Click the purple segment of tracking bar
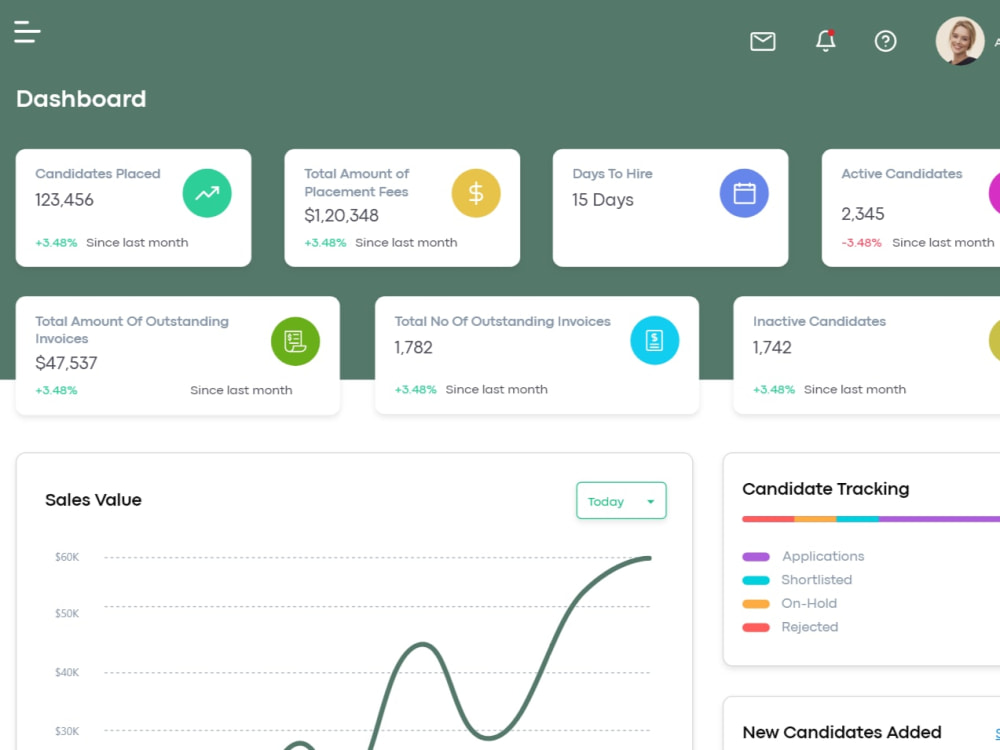The width and height of the screenshot is (1000, 750). [x=939, y=519]
